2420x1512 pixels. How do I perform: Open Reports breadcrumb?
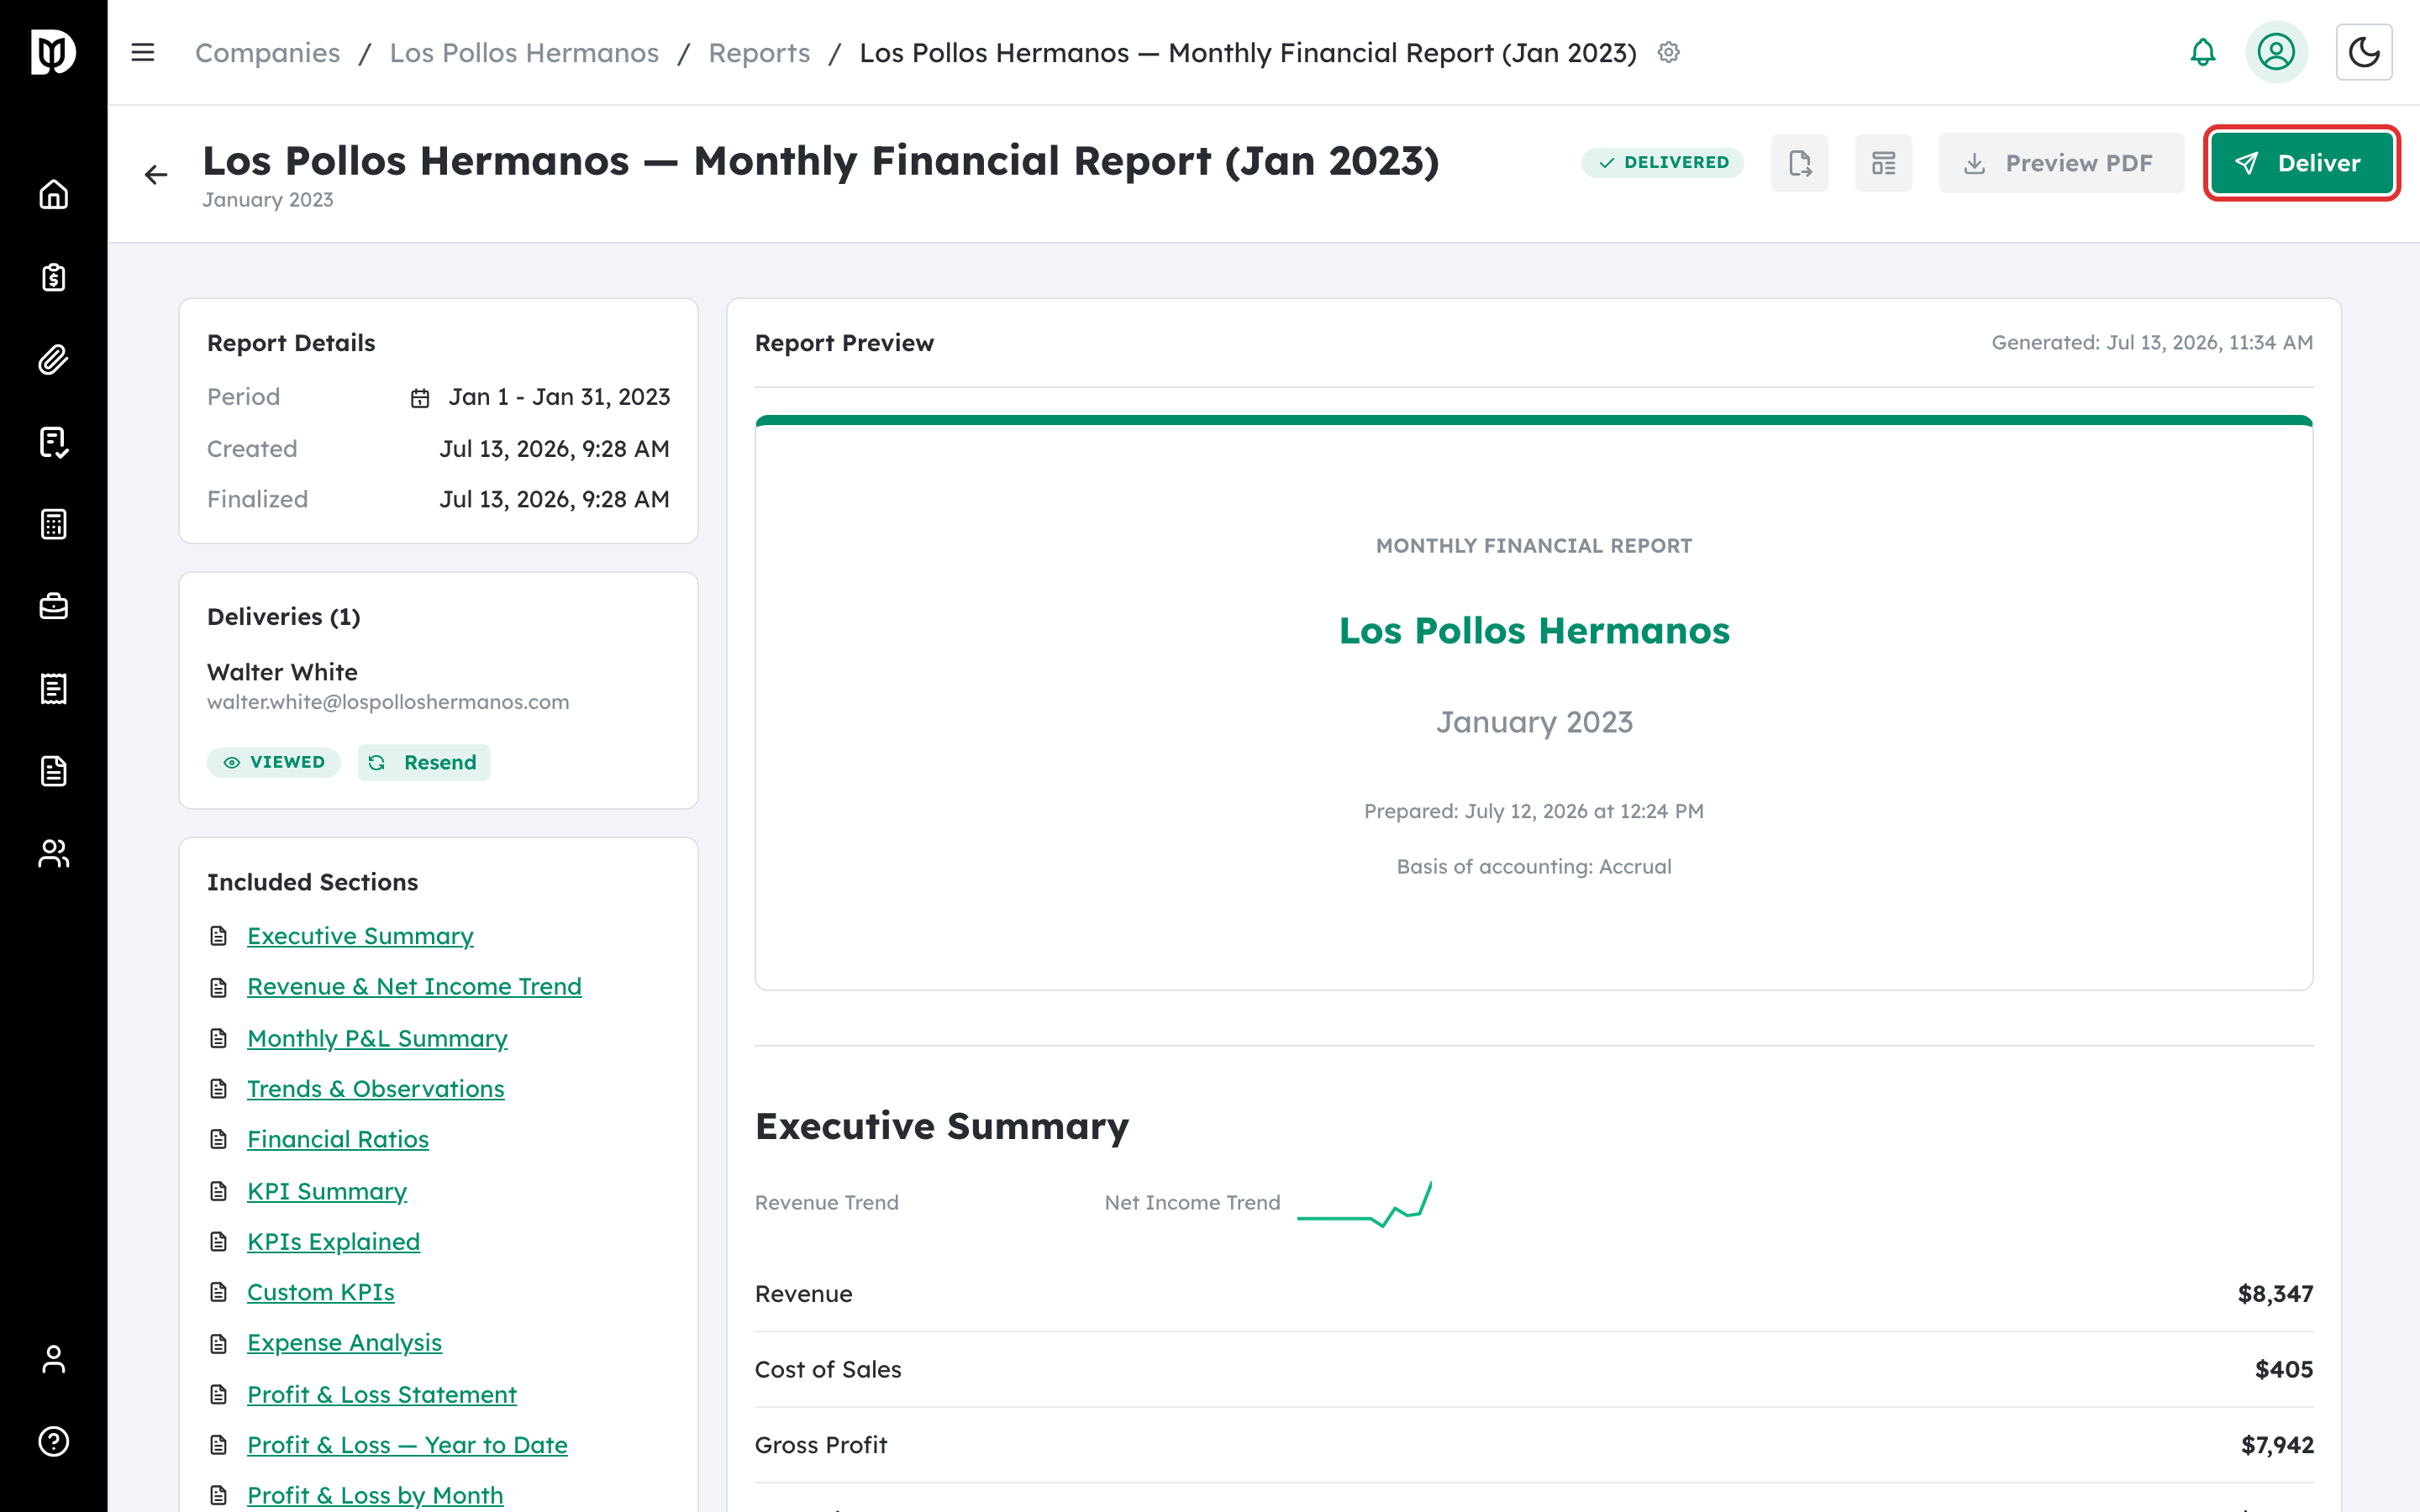point(759,52)
